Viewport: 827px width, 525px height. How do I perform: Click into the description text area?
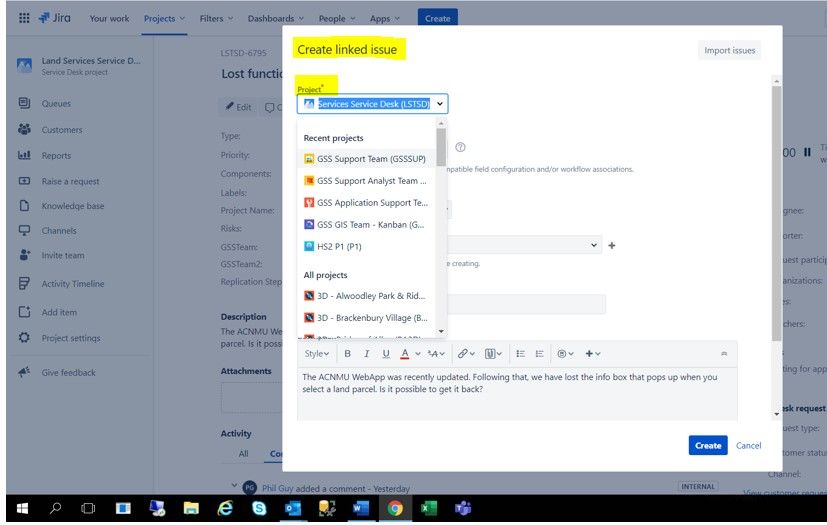coord(517,395)
